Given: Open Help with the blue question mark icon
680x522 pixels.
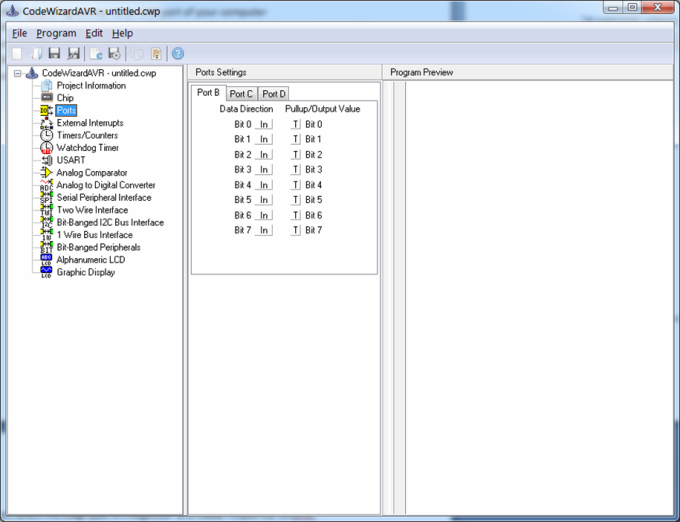Looking at the screenshot, I should 178,53.
